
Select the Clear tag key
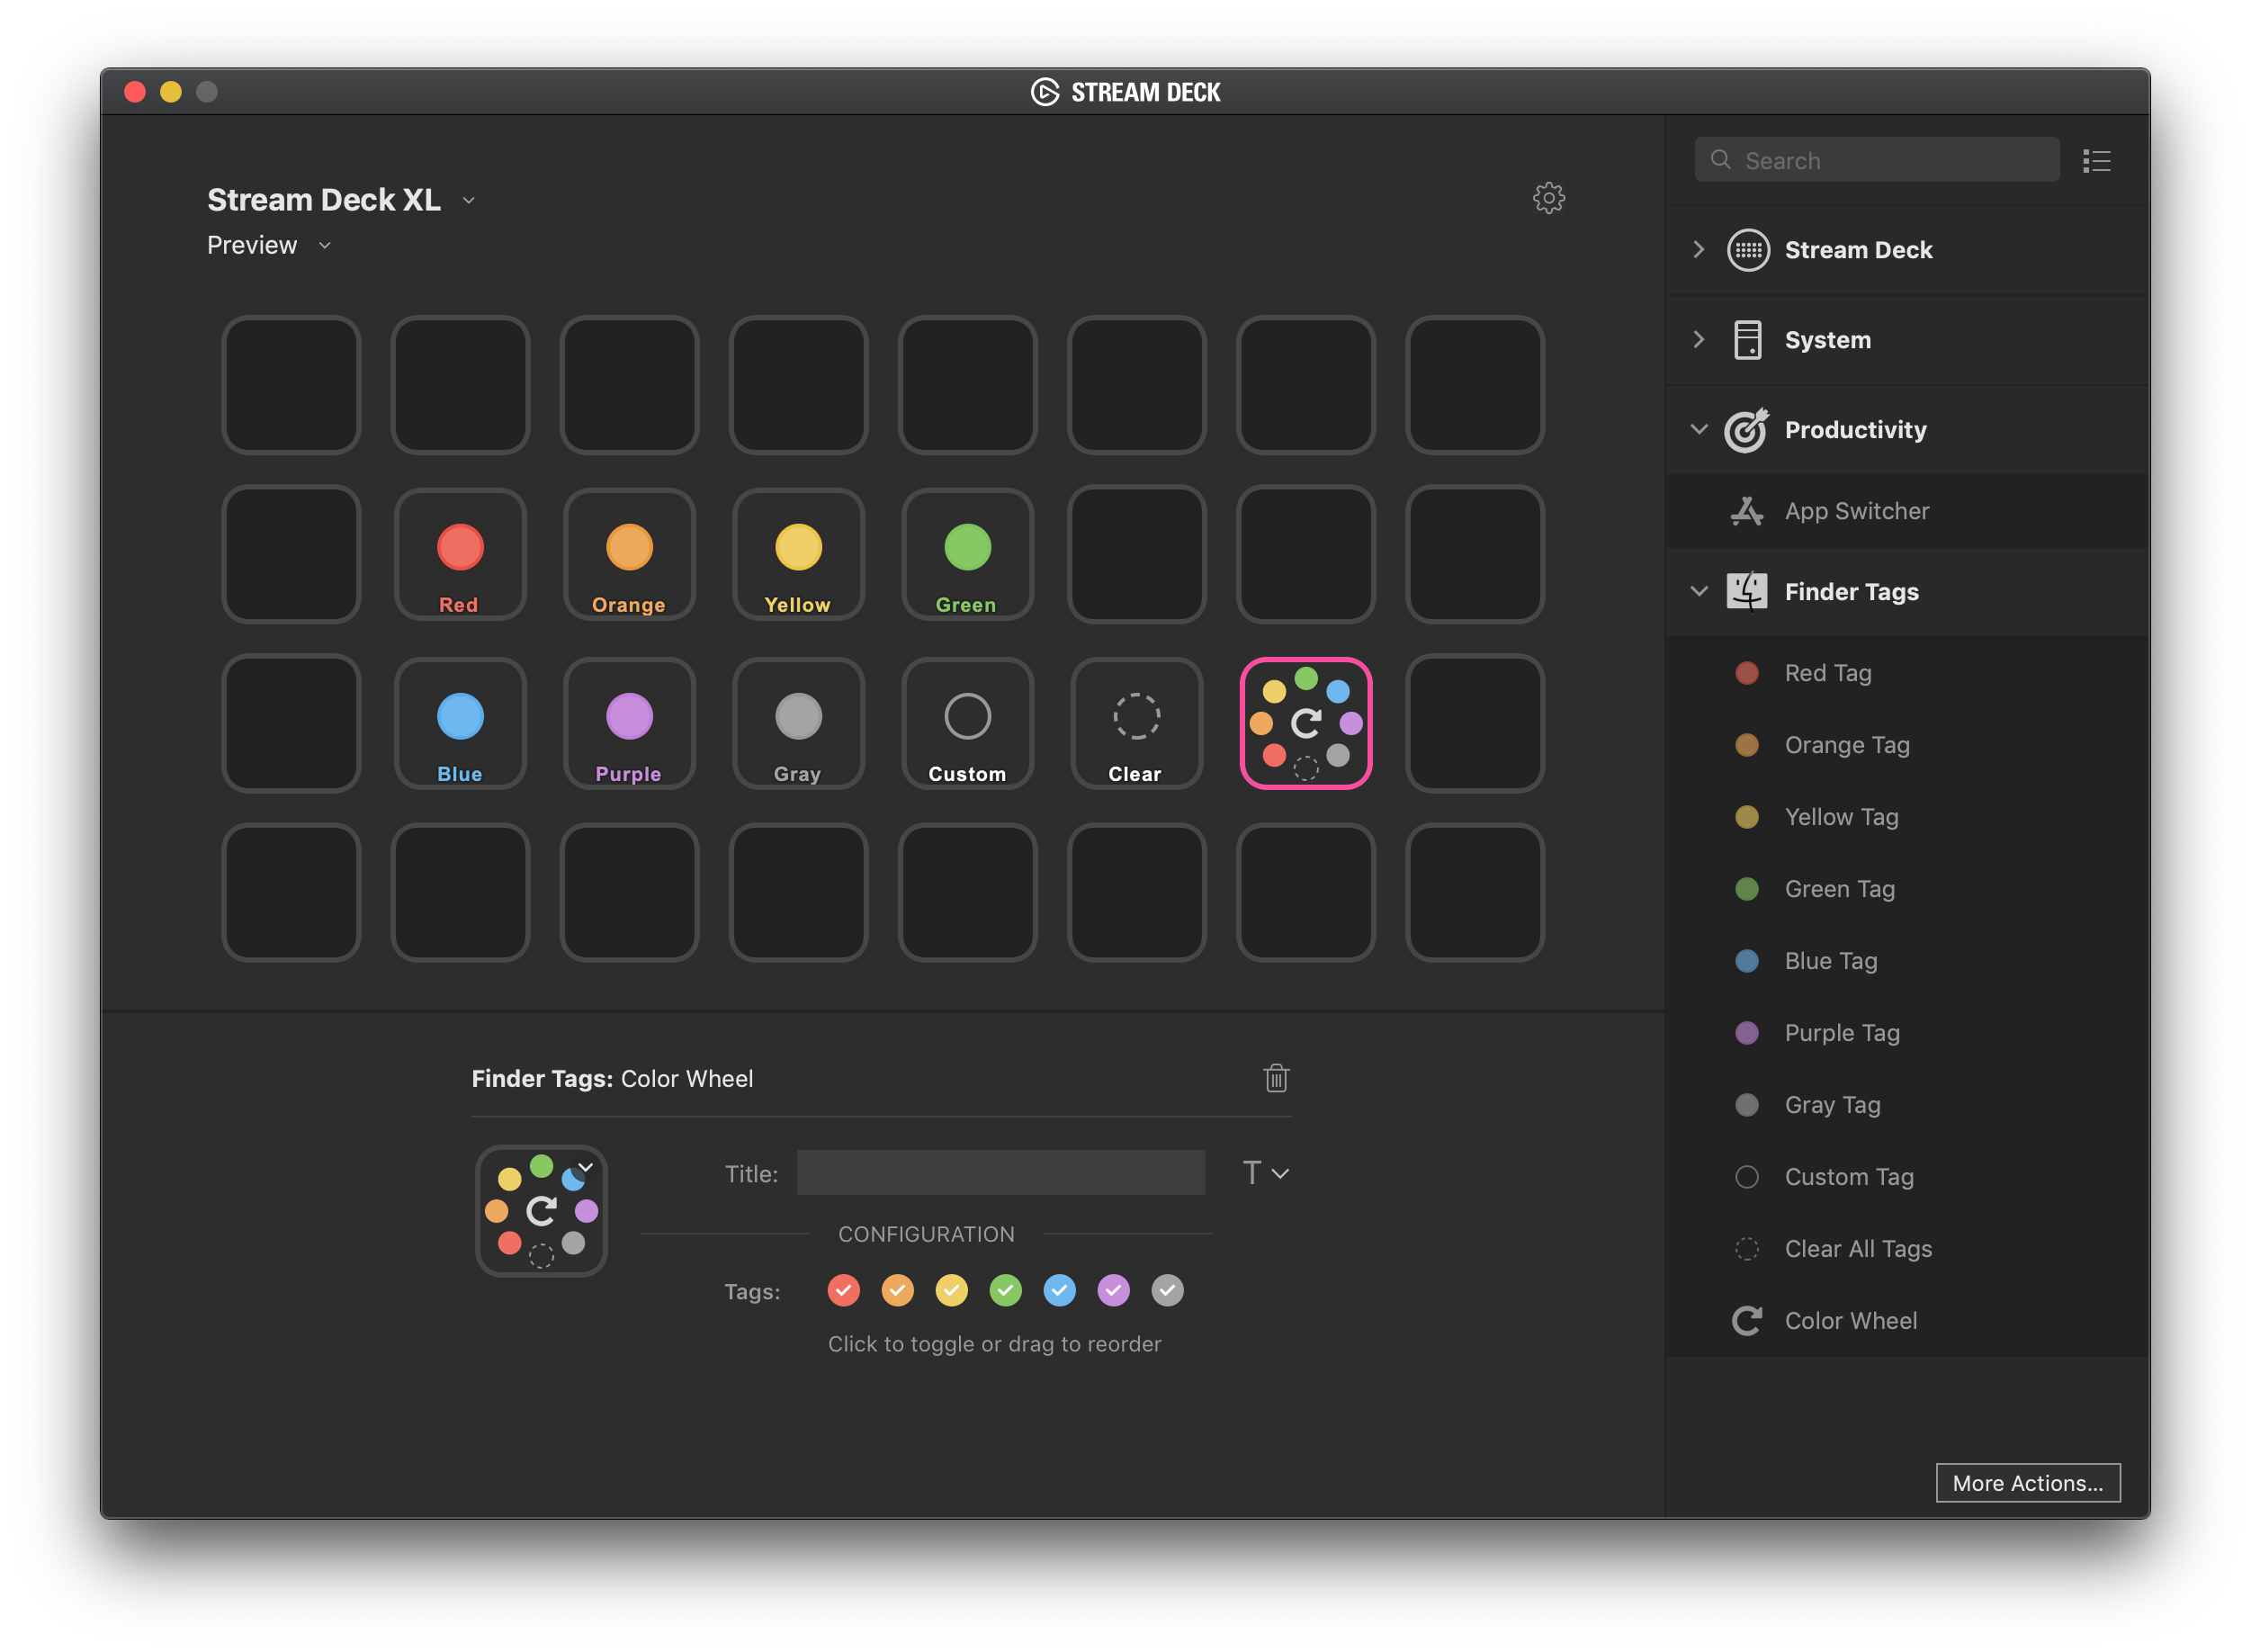1136,723
